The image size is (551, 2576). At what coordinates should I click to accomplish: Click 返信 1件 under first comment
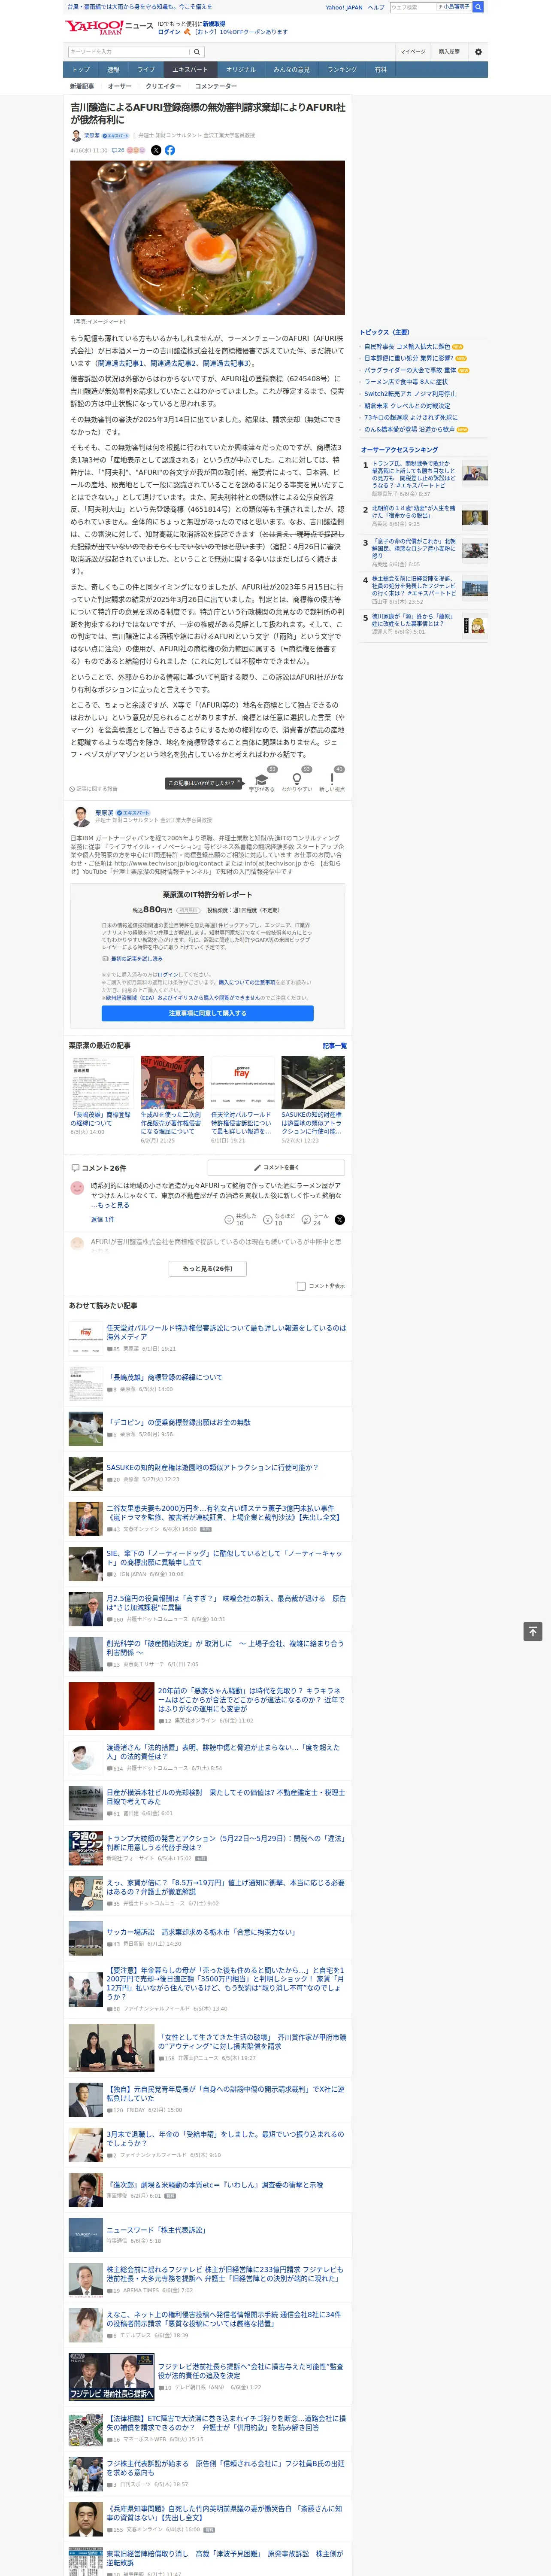pyautogui.click(x=102, y=1219)
